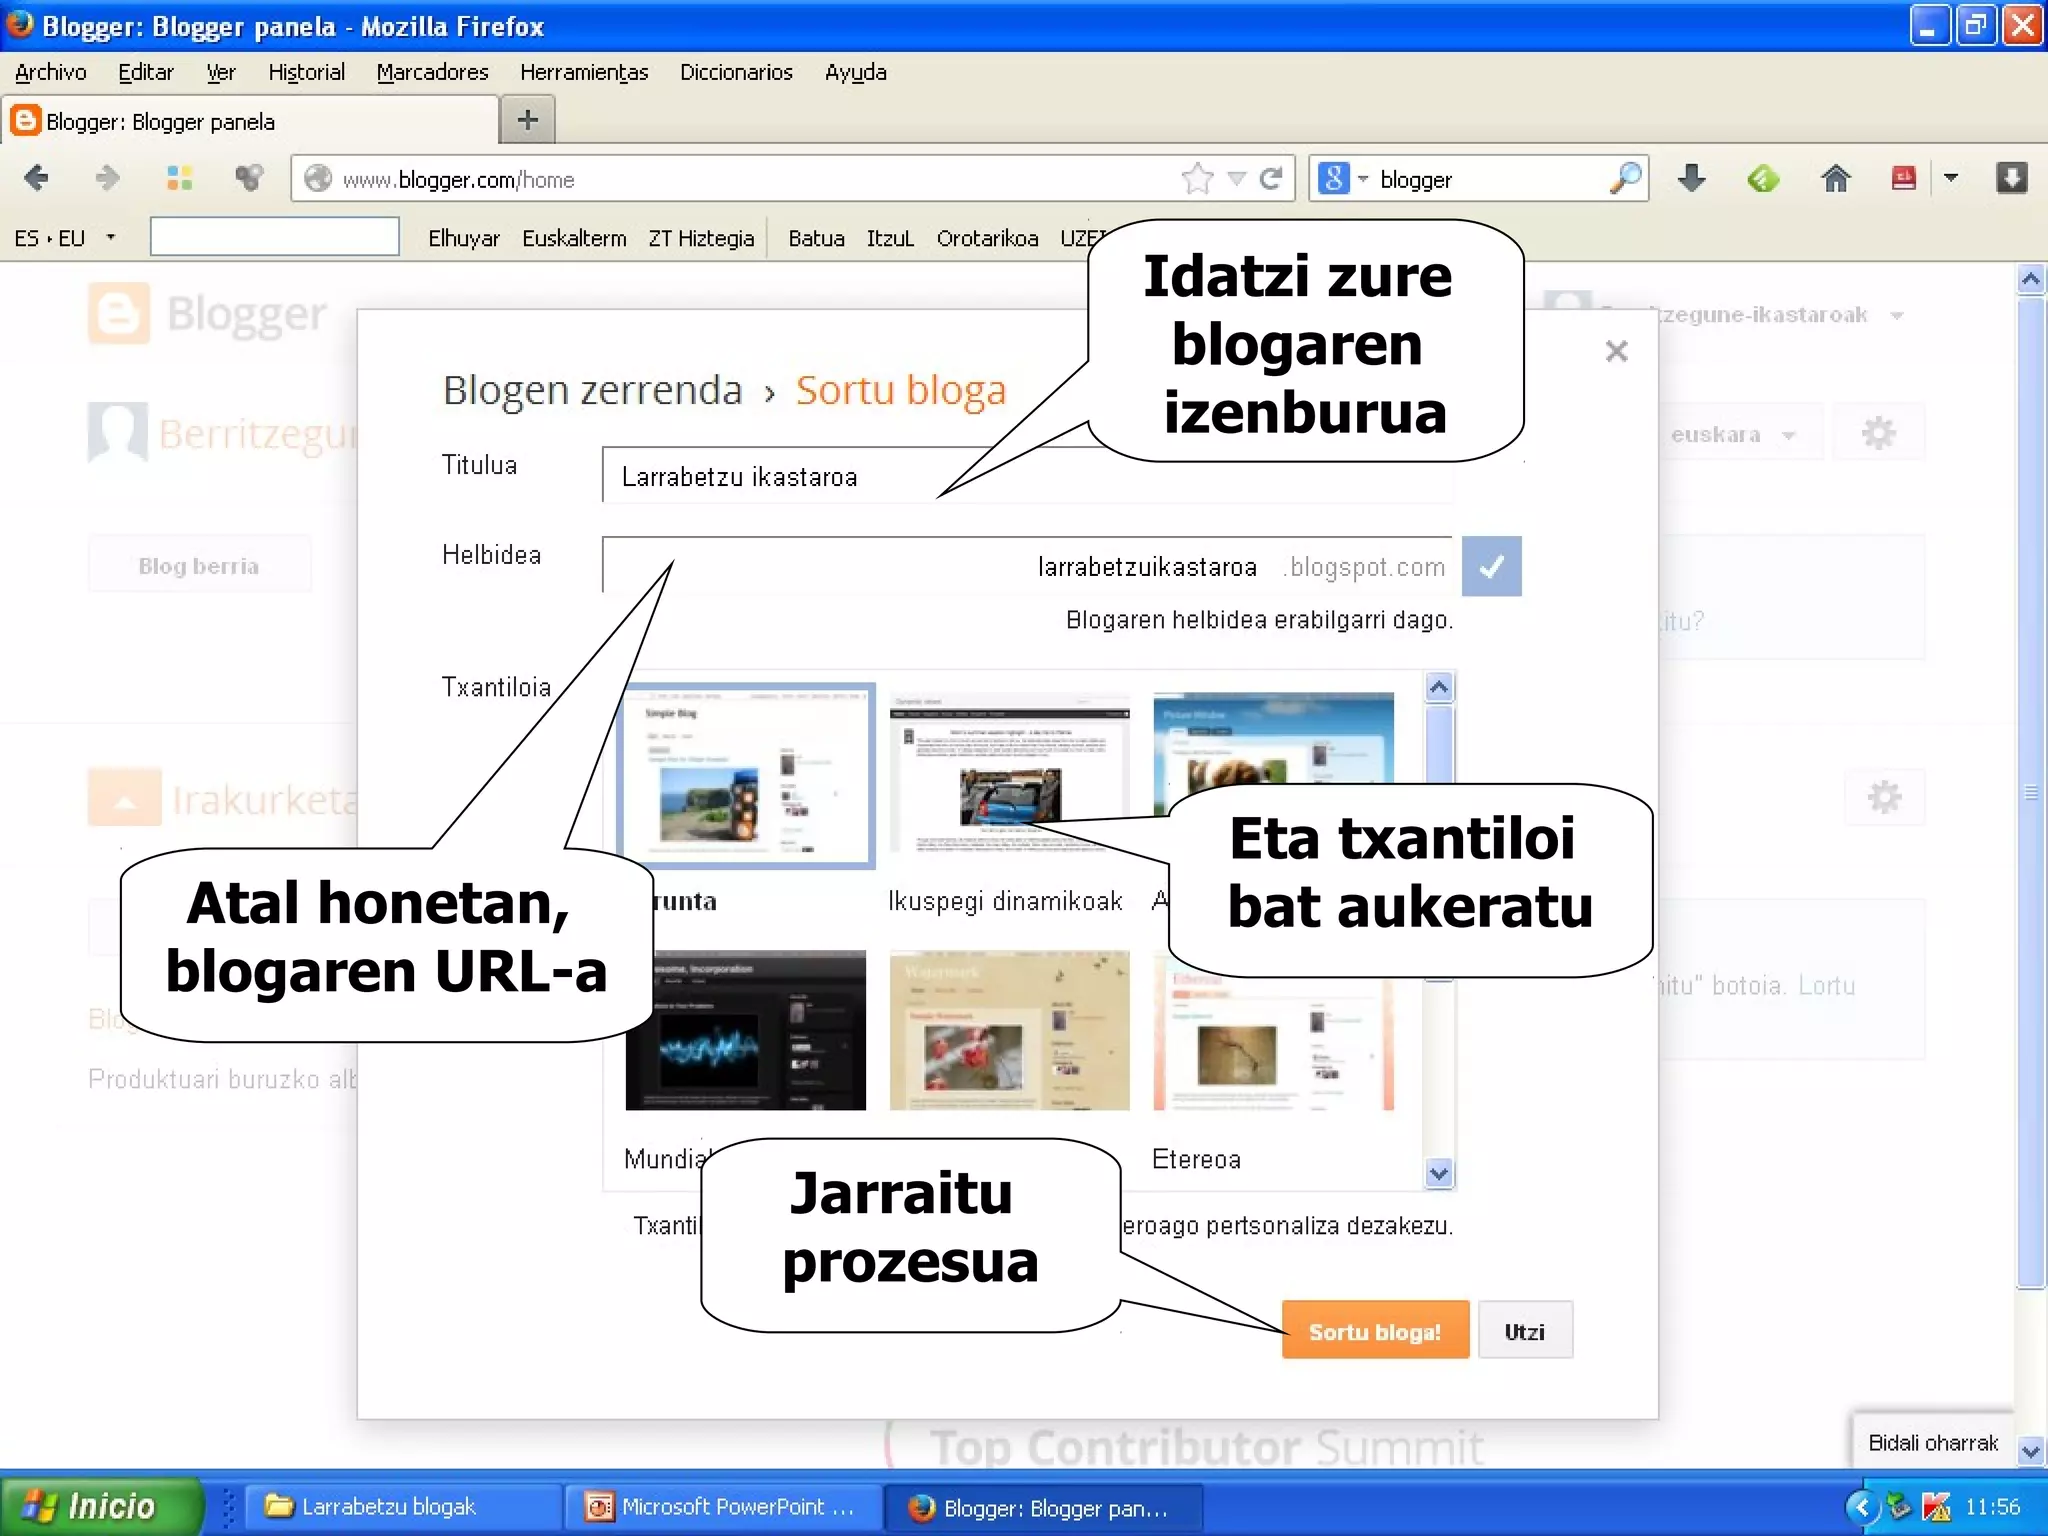Screen dimensions: 2048x1536
Task: Open the Ver menu
Action: pyautogui.click(x=221, y=72)
